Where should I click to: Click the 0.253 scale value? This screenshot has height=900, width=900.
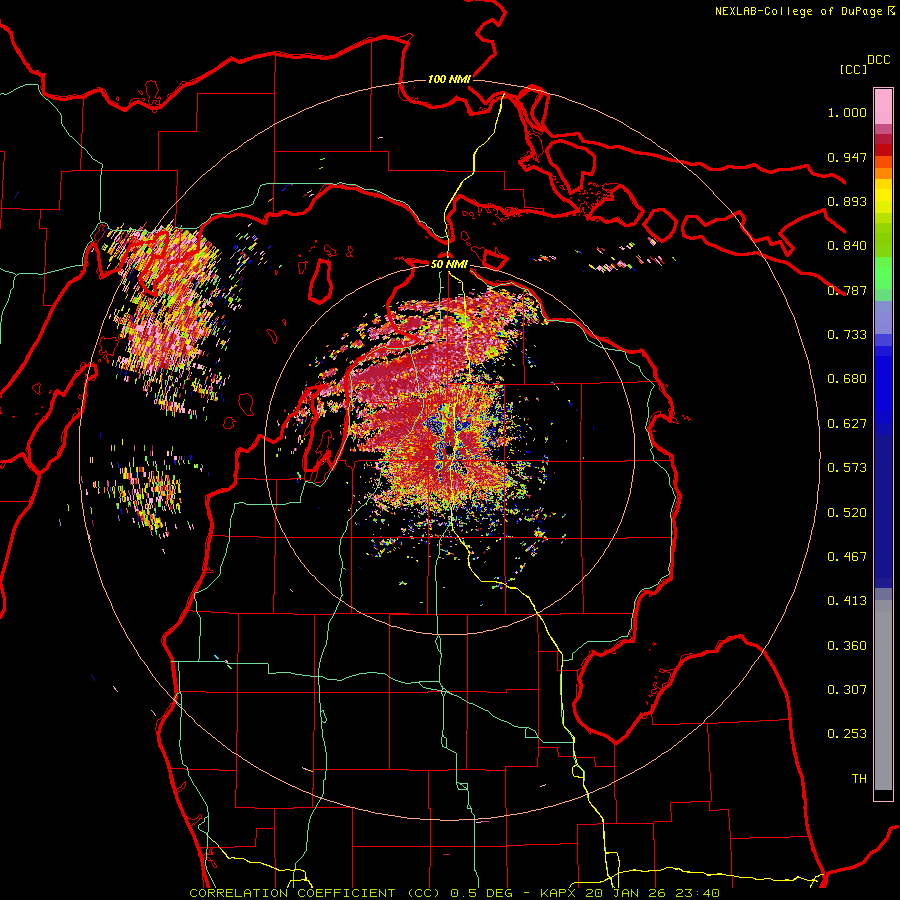[x=847, y=734]
